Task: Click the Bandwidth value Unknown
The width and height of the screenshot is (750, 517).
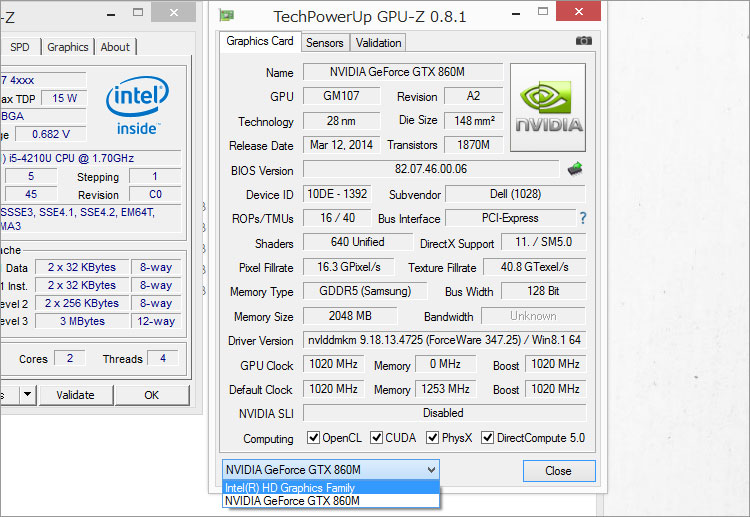Action: pyautogui.click(x=533, y=316)
